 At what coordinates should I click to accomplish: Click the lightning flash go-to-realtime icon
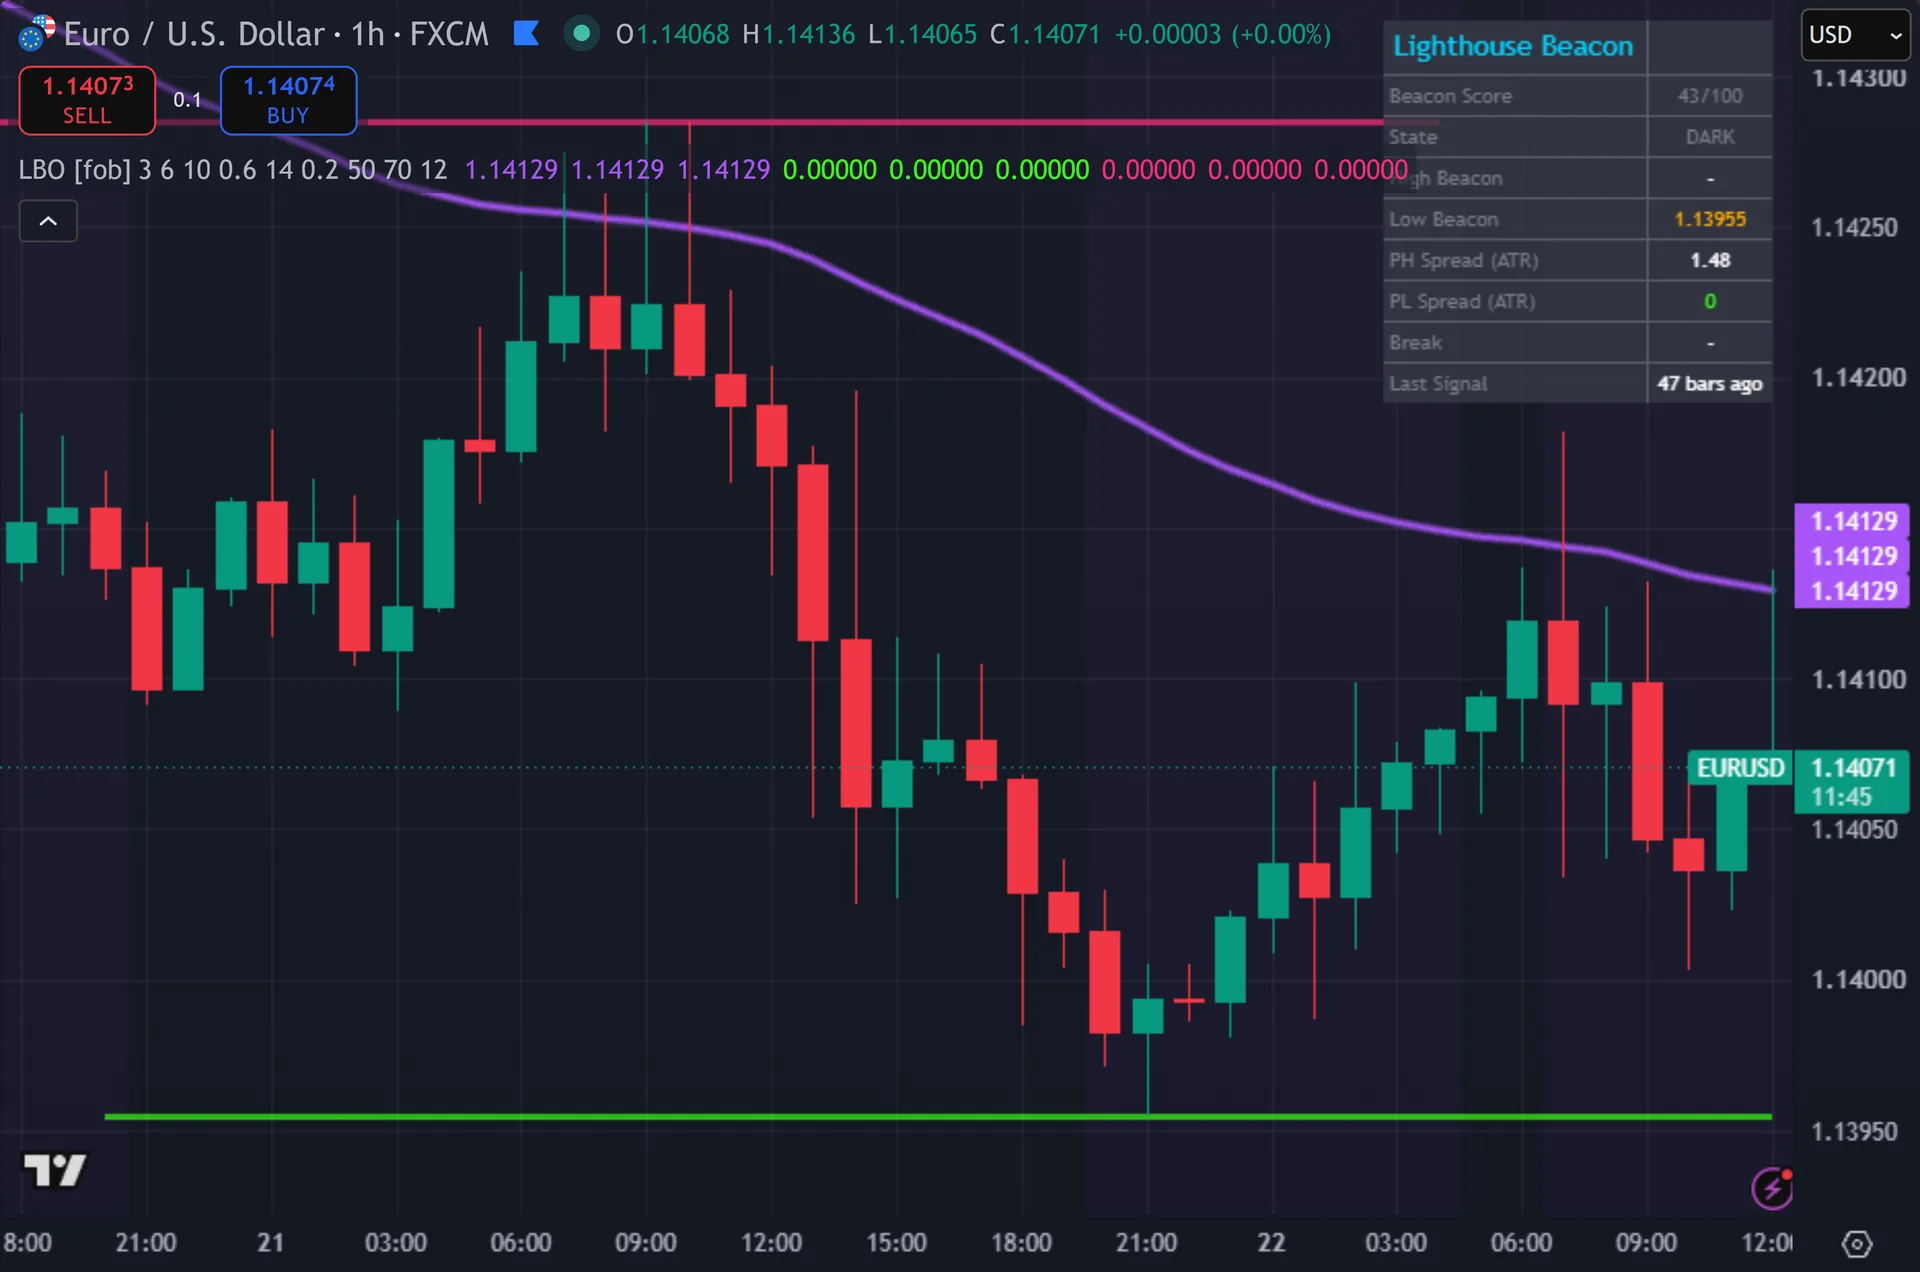(1772, 1188)
